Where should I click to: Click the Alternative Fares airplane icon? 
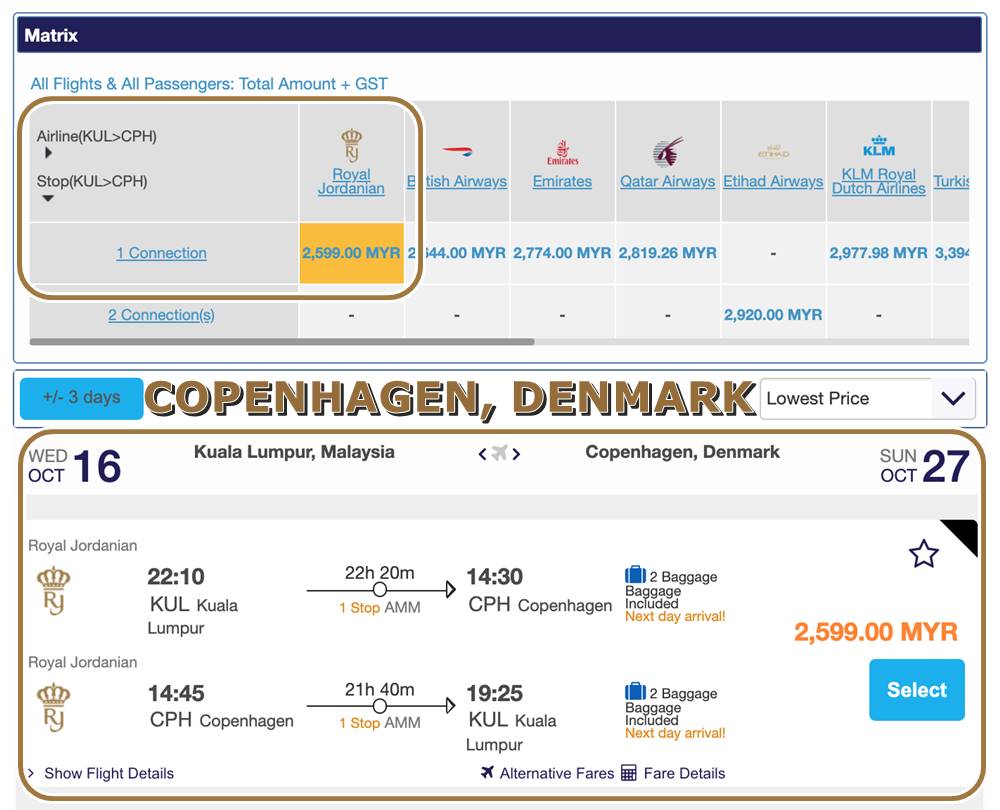487,772
